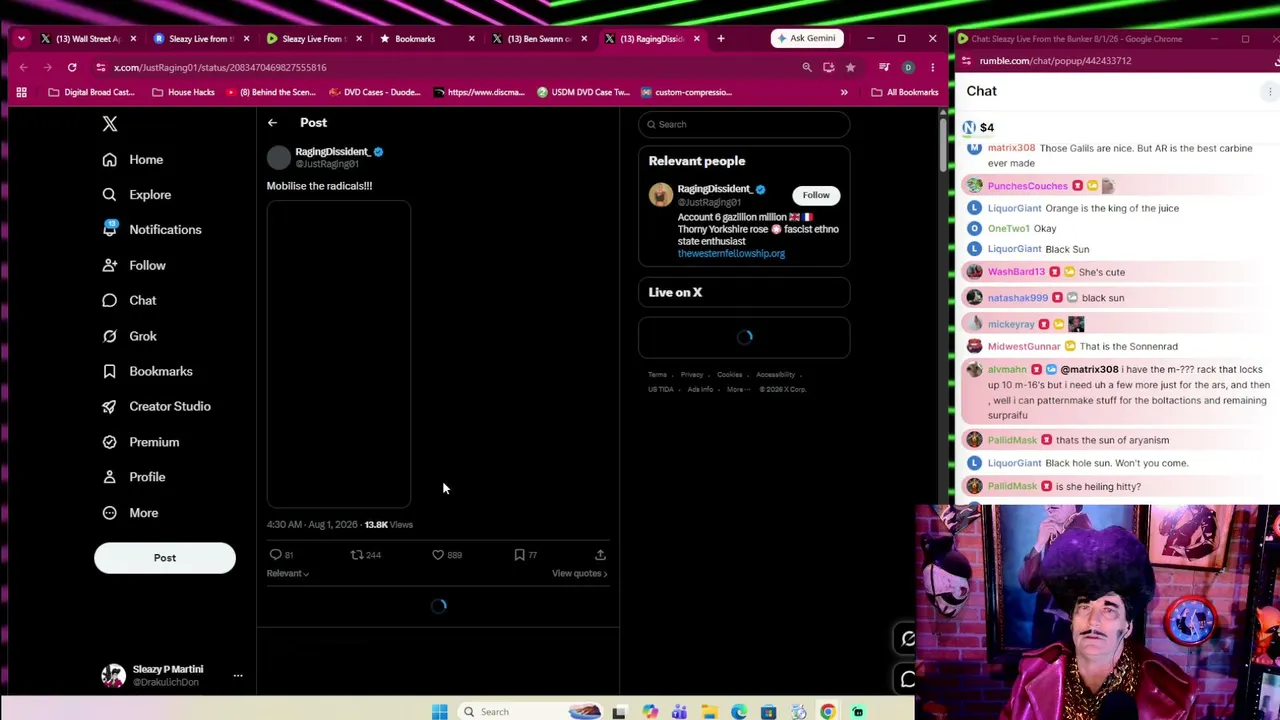Image resolution: width=1280 pixels, height=720 pixels.
Task: Open the Home page in X sidebar
Action: [x=133, y=160]
